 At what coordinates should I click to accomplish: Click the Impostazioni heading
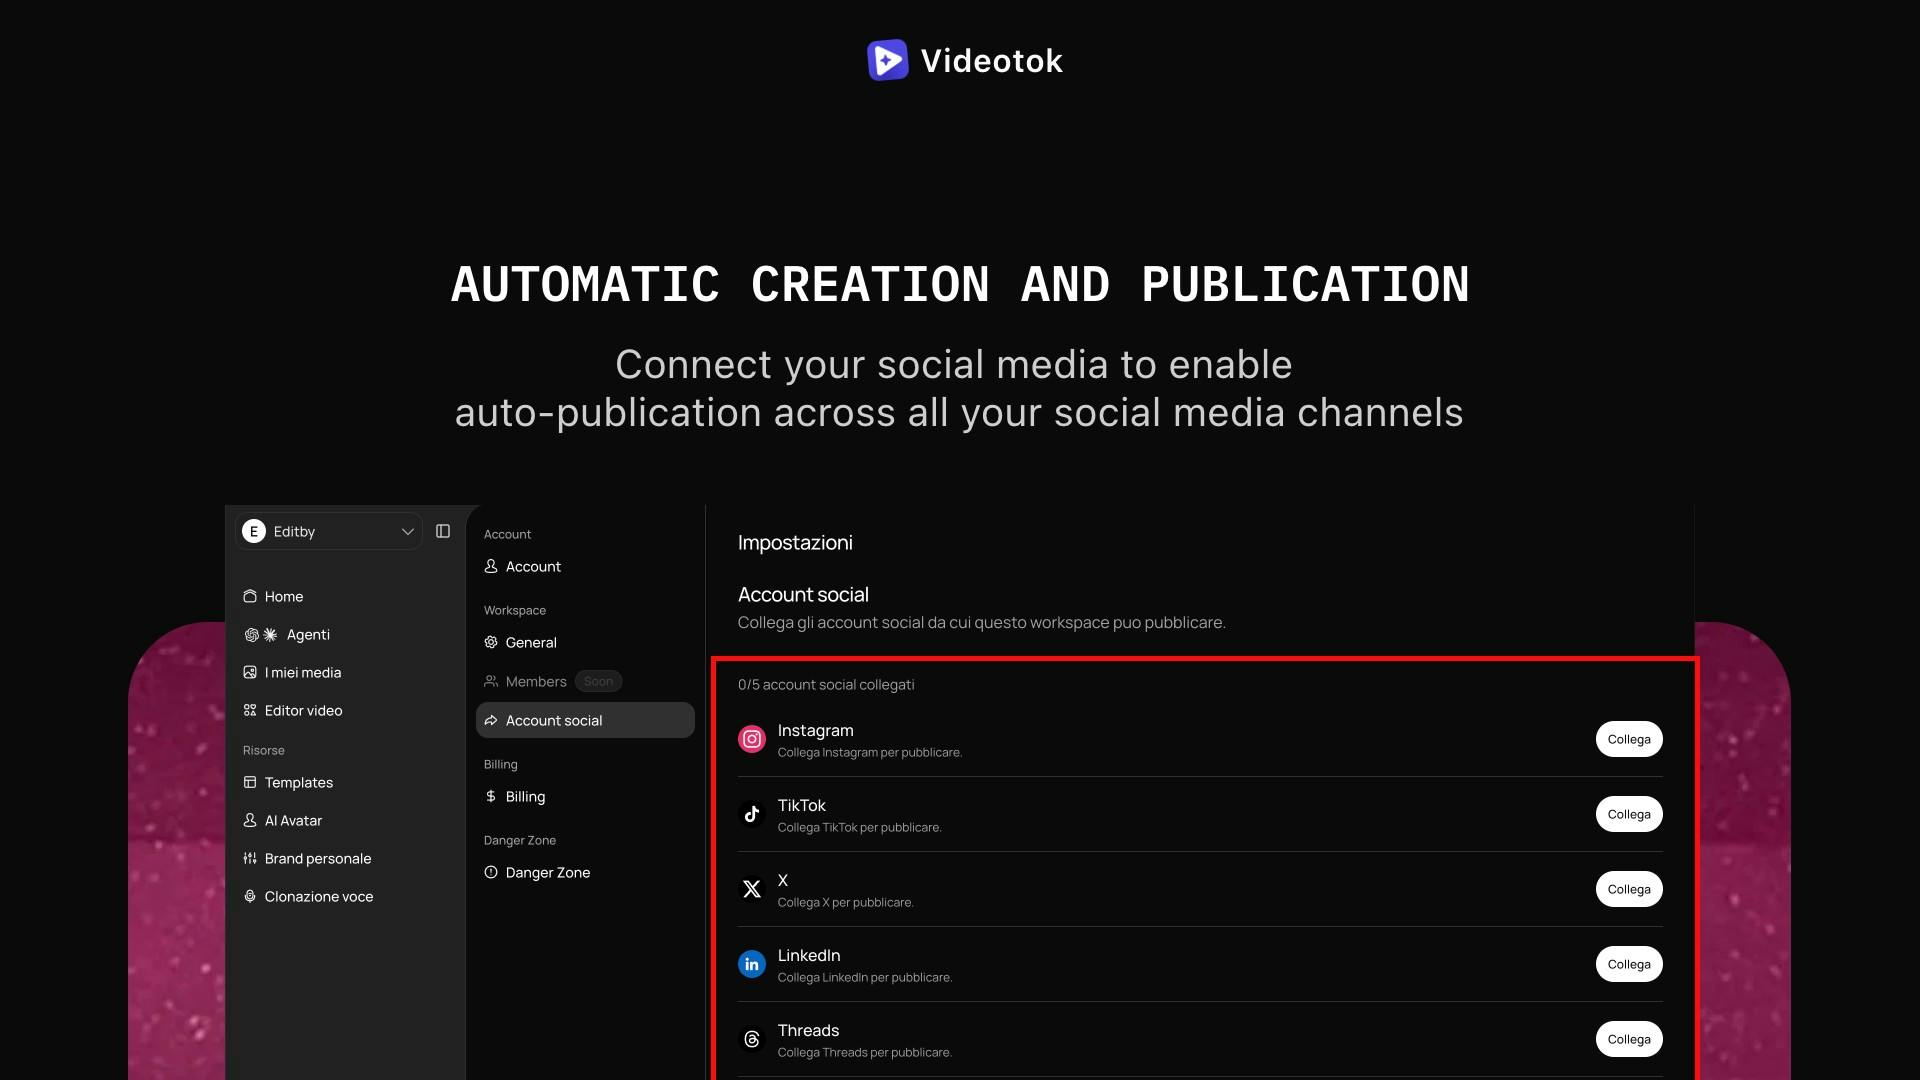[795, 542]
